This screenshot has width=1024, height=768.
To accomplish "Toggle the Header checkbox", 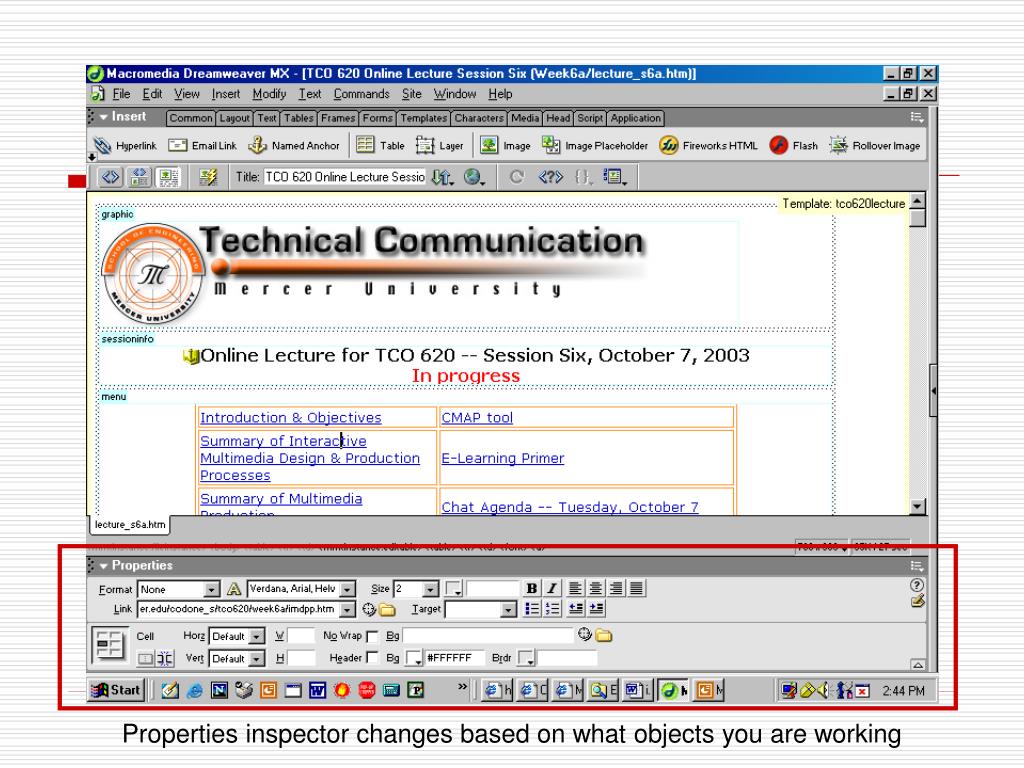I will click(372, 658).
